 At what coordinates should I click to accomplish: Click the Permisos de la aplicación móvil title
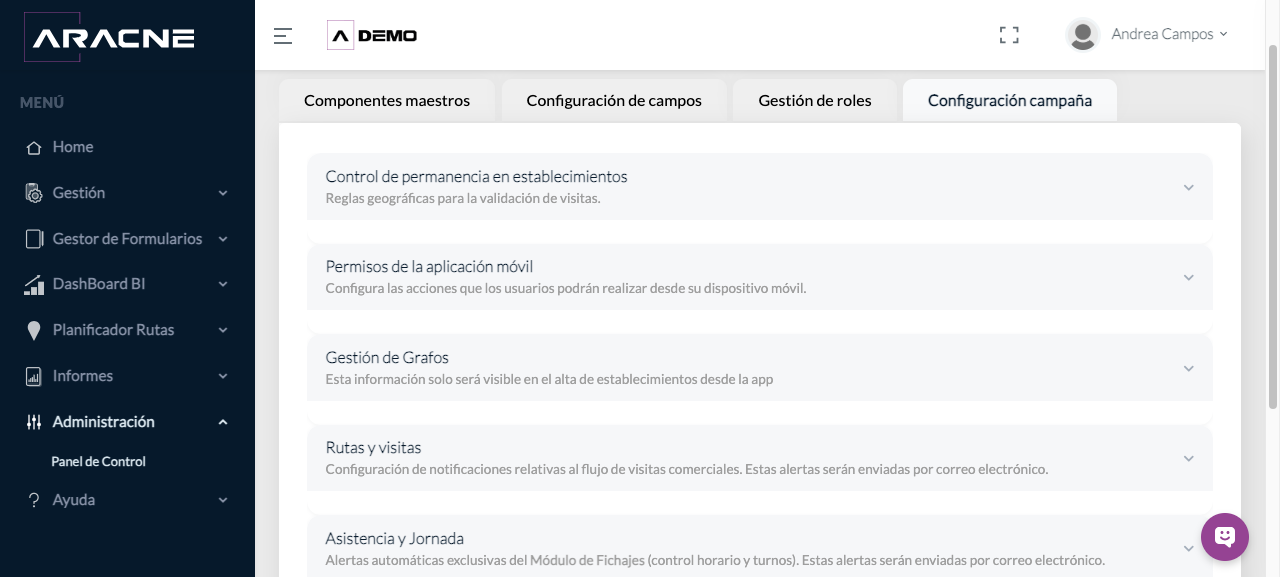coord(430,267)
